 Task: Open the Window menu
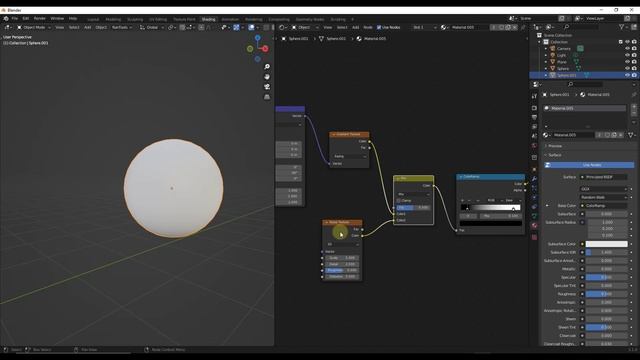pos(57,19)
